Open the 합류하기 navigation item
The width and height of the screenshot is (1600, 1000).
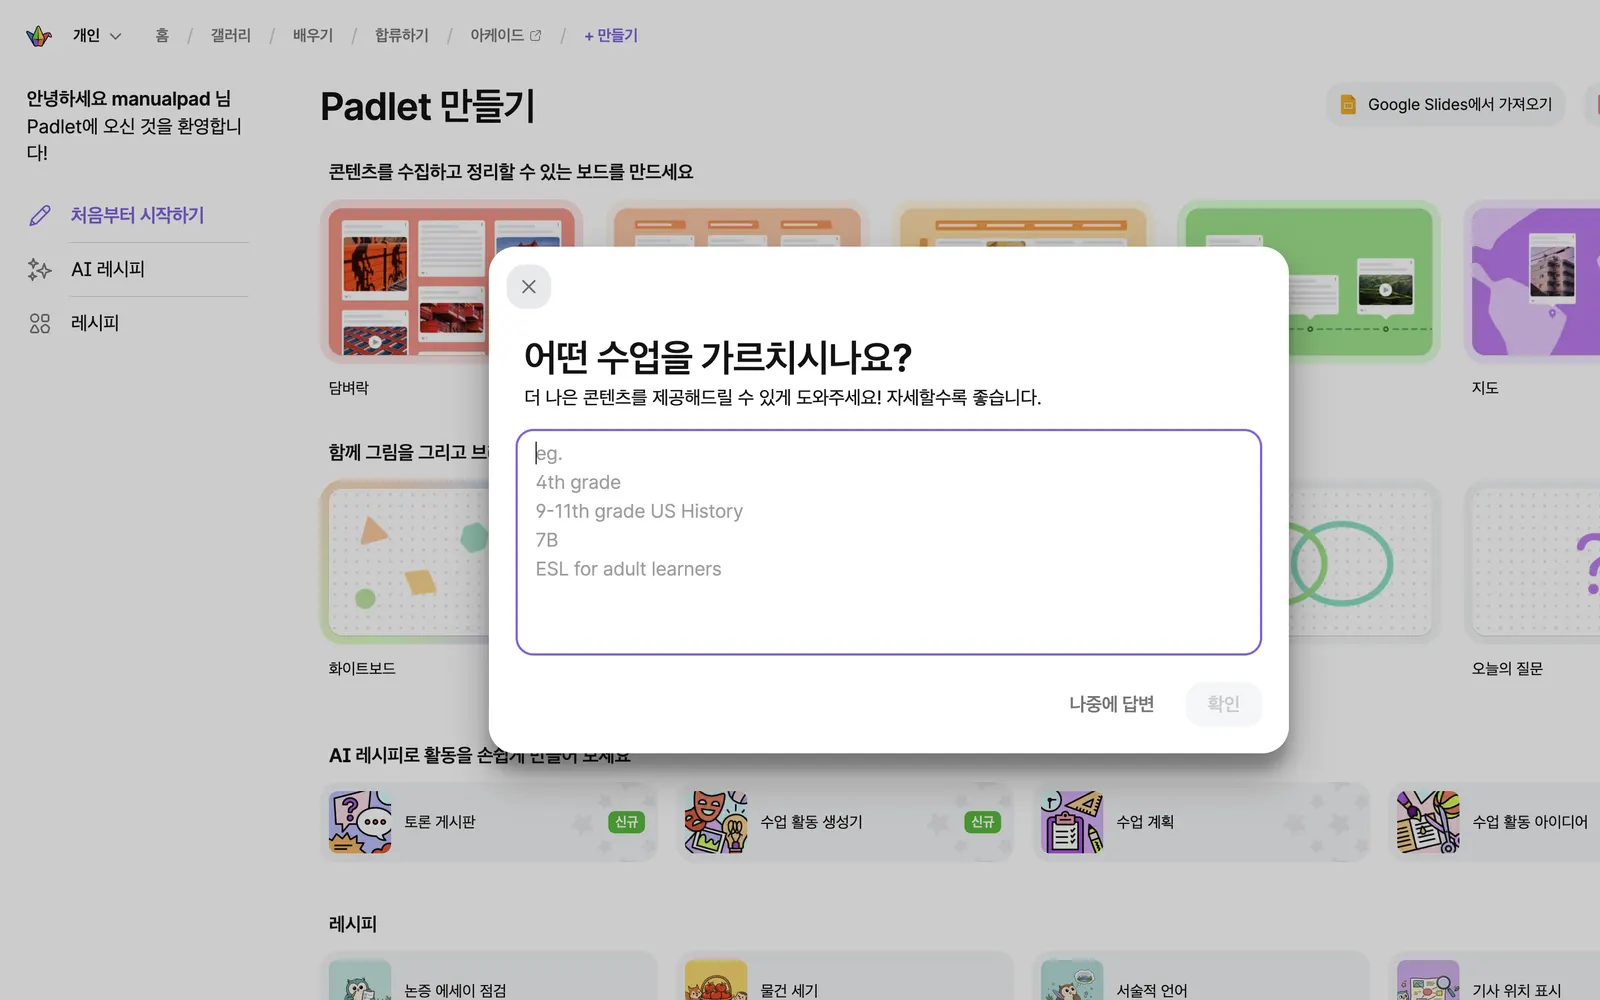click(x=402, y=36)
